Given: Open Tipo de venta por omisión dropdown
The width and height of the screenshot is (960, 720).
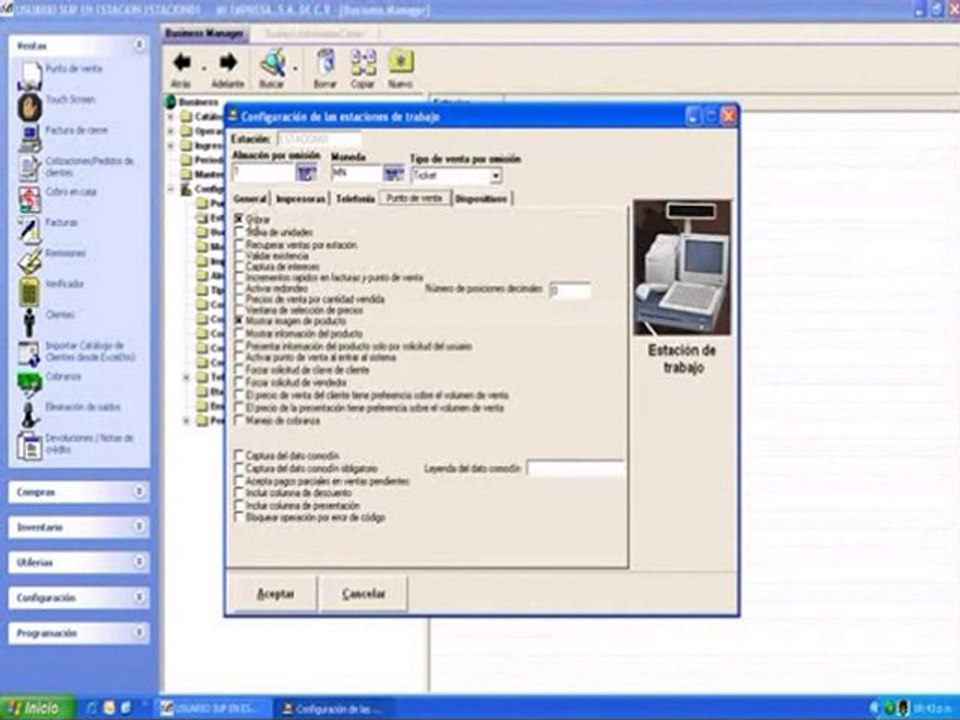Looking at the screenshot, I should click(496, 176).
